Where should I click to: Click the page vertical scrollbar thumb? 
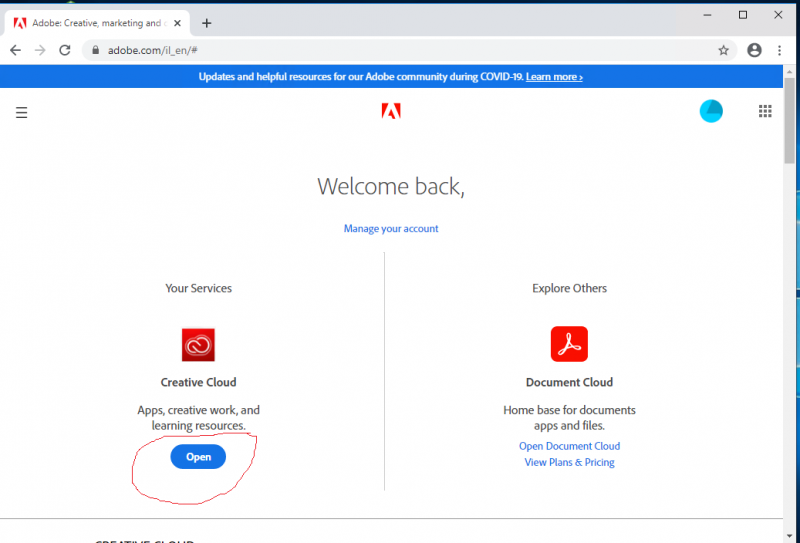(x=790, y=120)
